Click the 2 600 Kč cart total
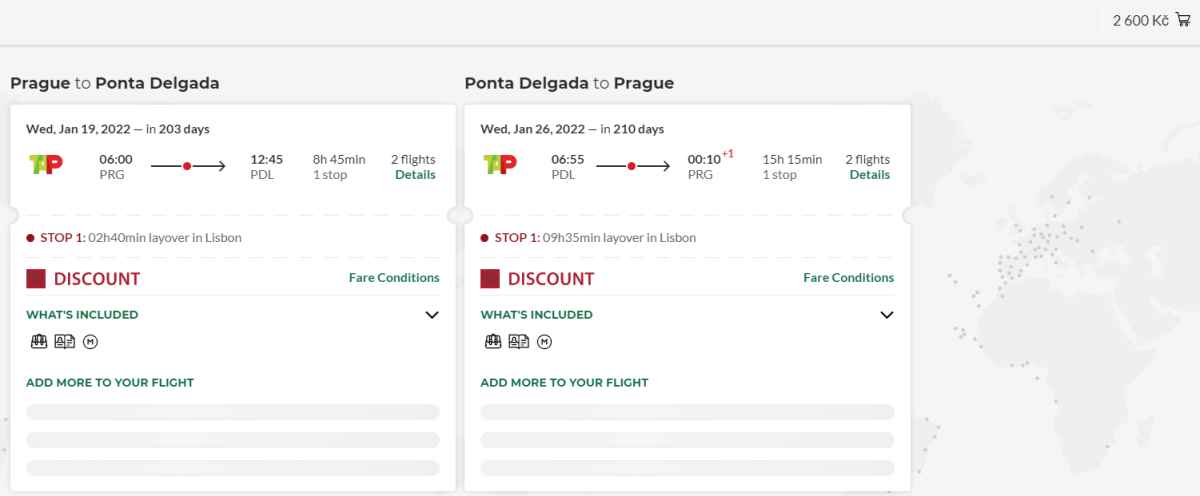1200x496 pixels. click(1140, 20)
